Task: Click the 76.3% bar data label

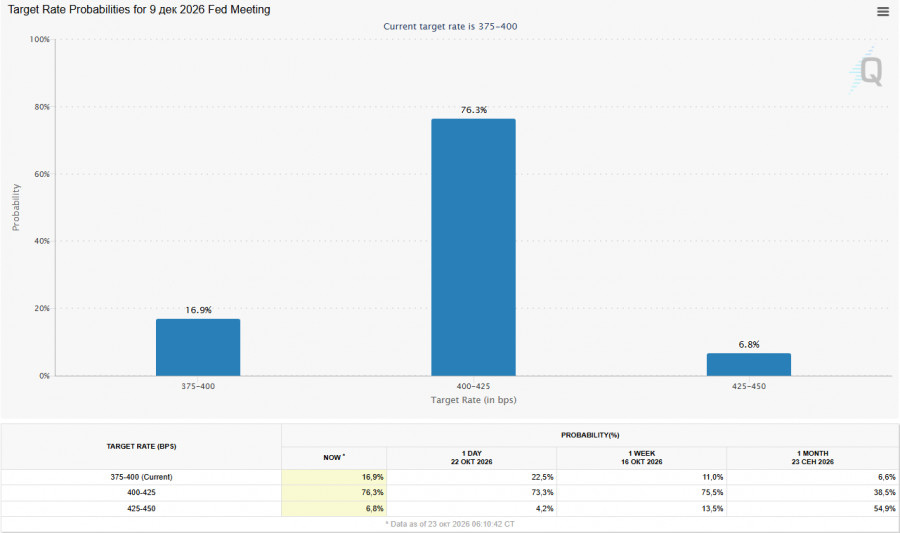Action: (x=474, y=110)
